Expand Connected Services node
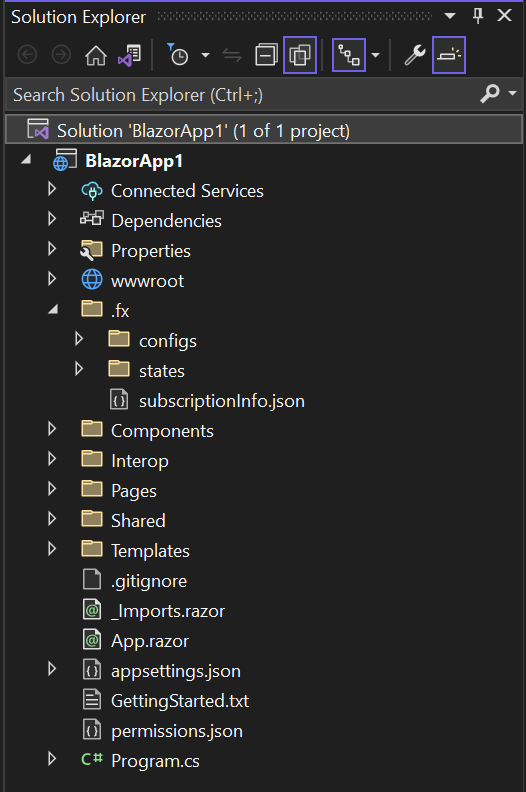Image resolution: width=526 pixels, height=792 pixels. (52, 189)
